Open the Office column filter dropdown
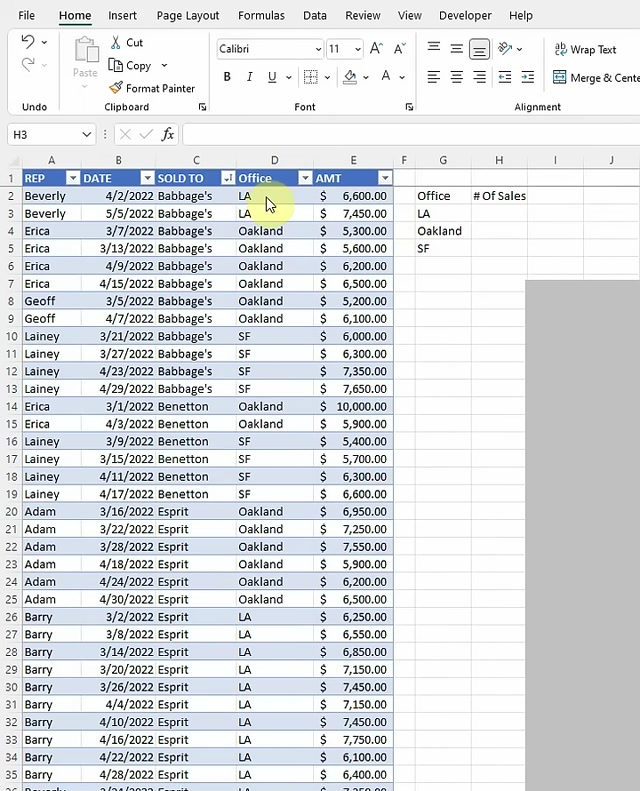 tap(305, 178)
